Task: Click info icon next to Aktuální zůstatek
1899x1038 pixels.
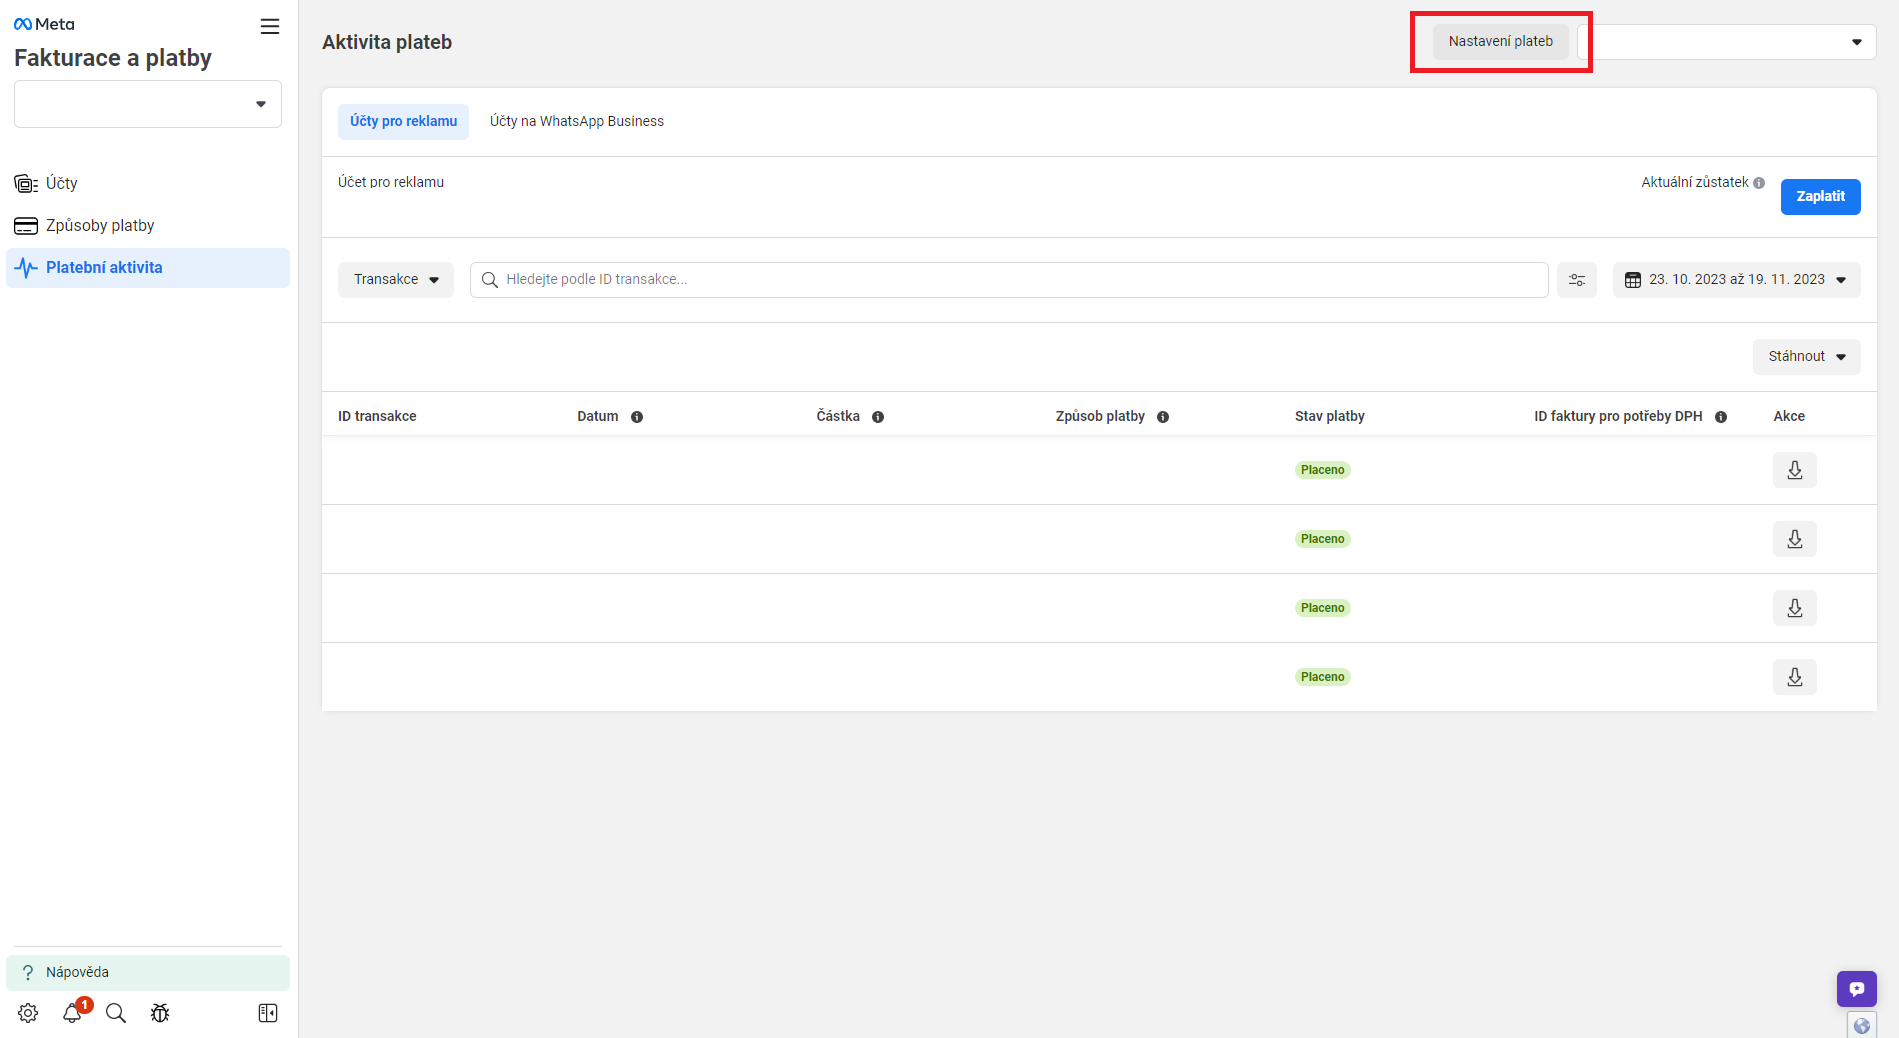Action: click(x=1759, y=183)
